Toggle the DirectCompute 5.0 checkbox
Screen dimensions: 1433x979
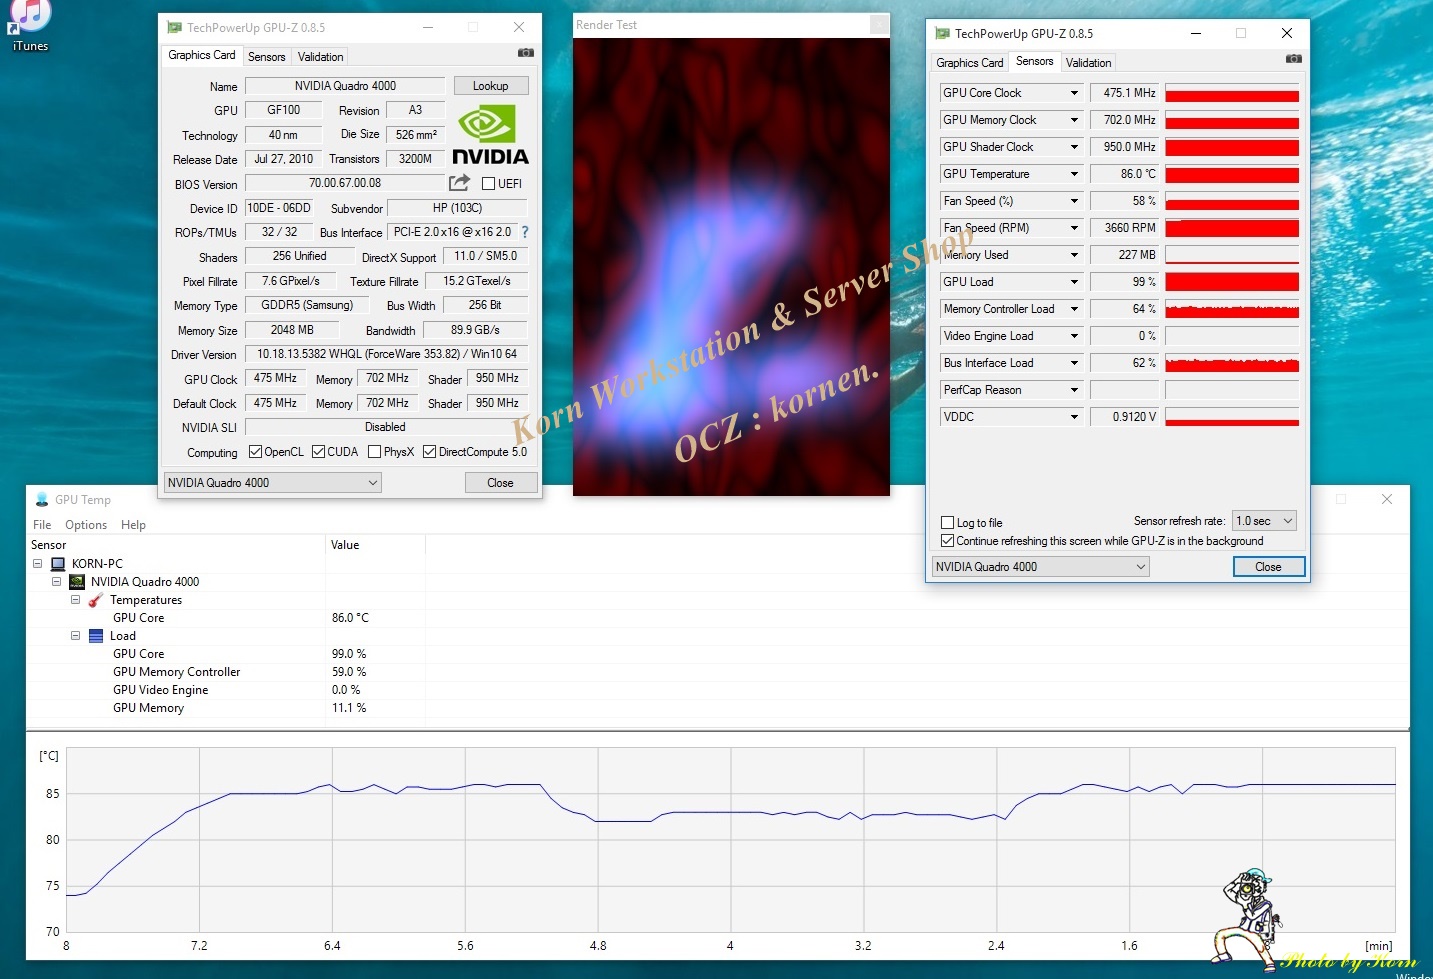point(429,452)
